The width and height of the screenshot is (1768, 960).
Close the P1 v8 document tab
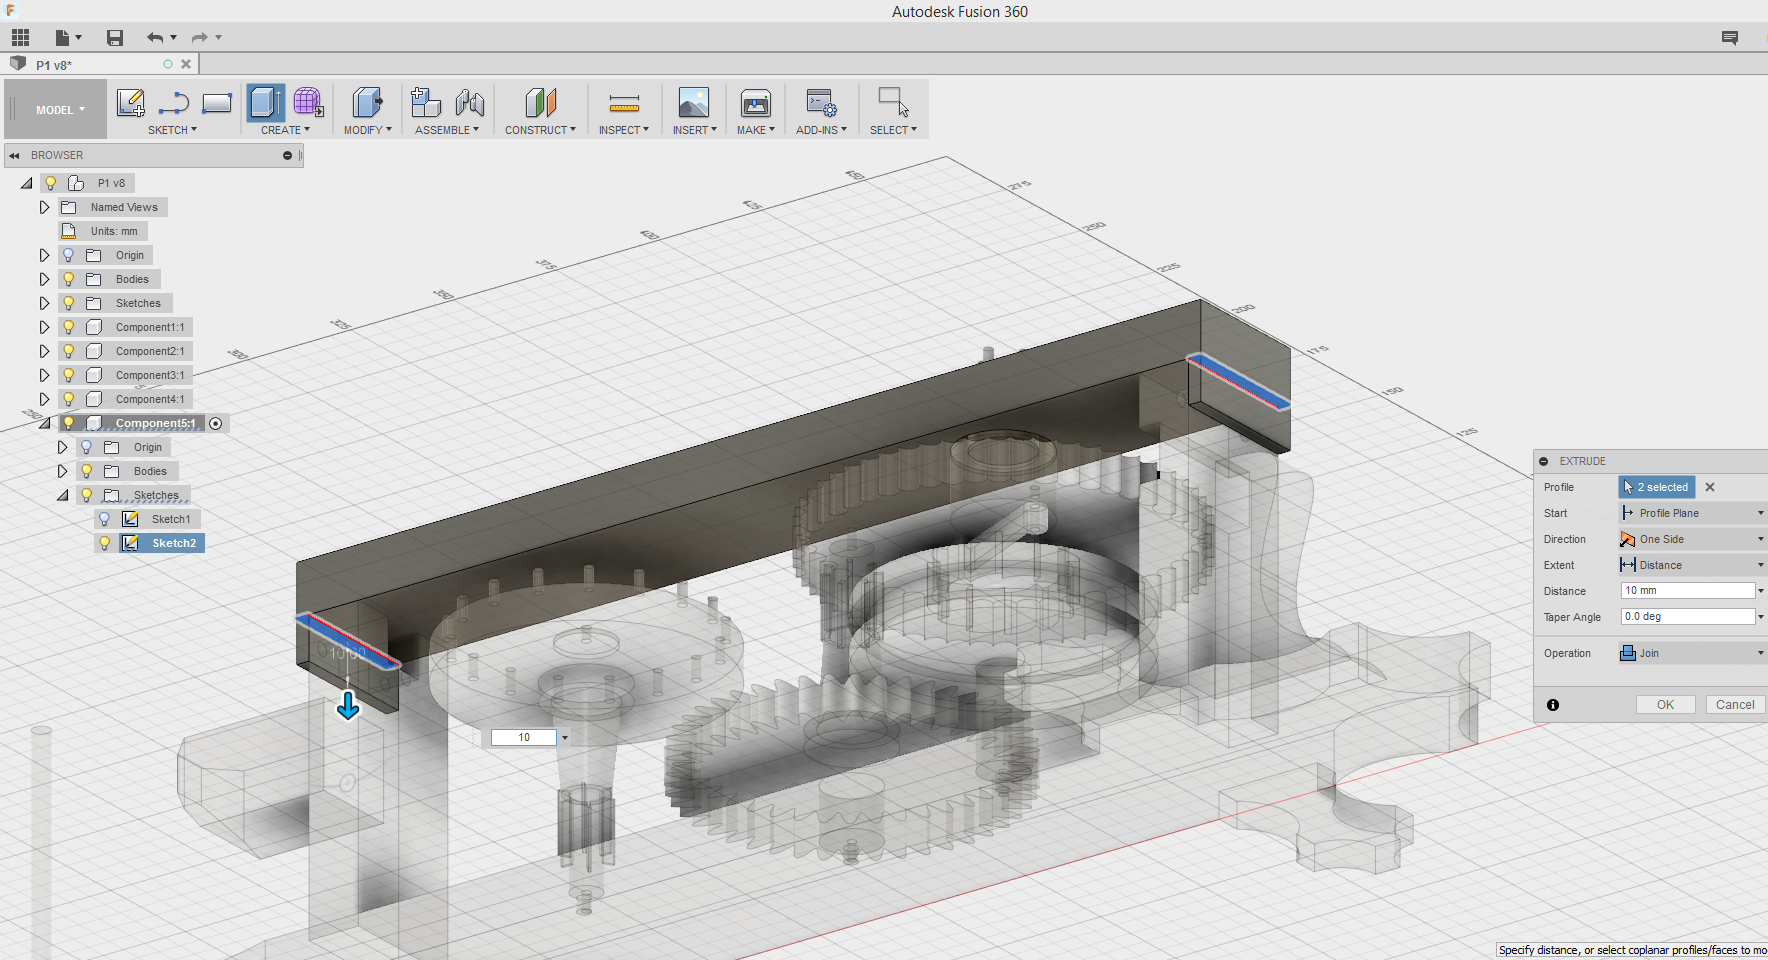click(186, 64)
